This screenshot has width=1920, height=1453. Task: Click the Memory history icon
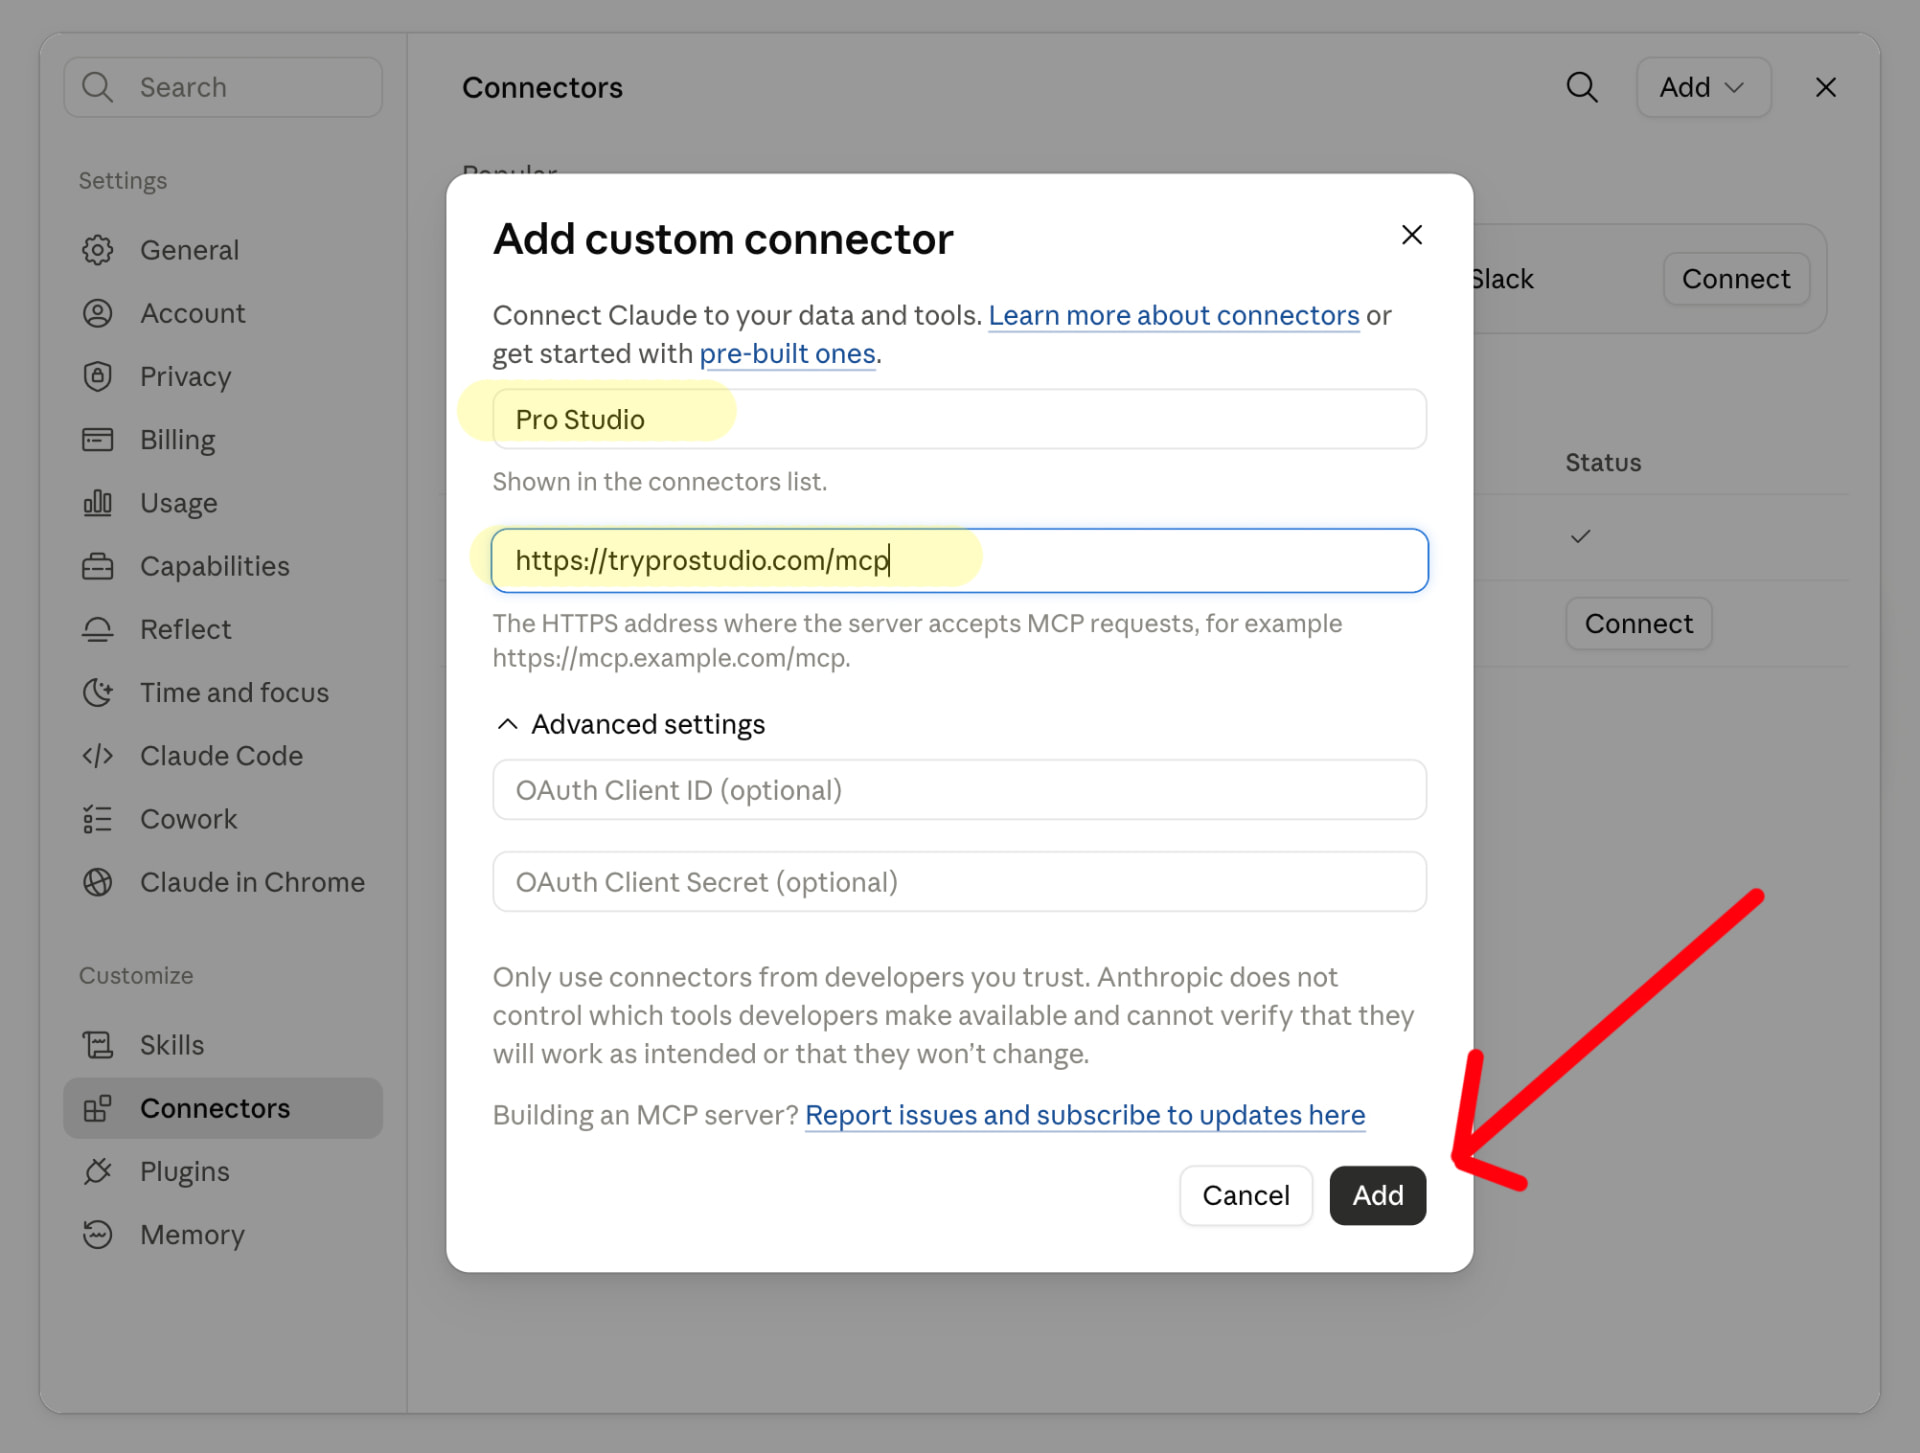(97, 1234)
